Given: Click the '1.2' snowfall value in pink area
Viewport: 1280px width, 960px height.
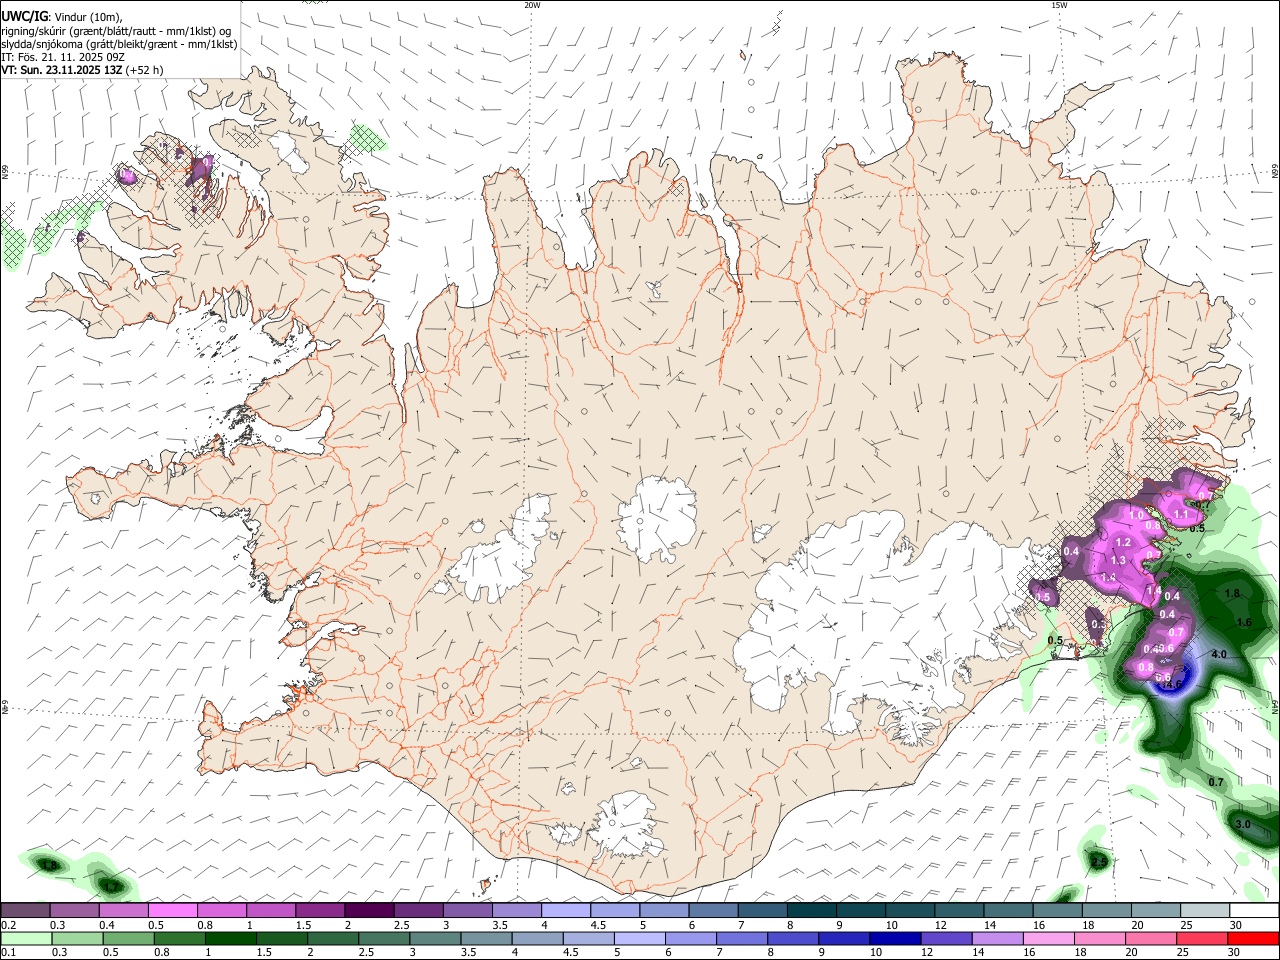Looking at the screenshot, I should [x=1123, y=542].
